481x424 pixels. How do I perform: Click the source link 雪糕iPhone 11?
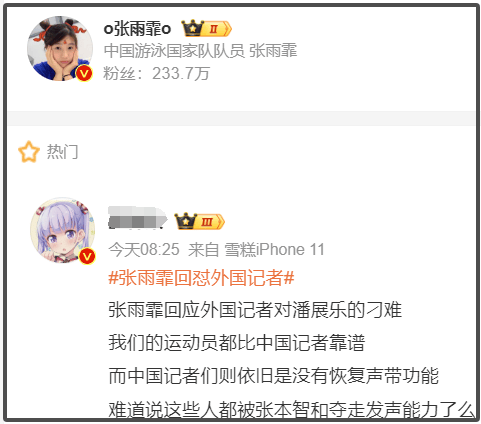pyautogui.click(x=274, y=249)
